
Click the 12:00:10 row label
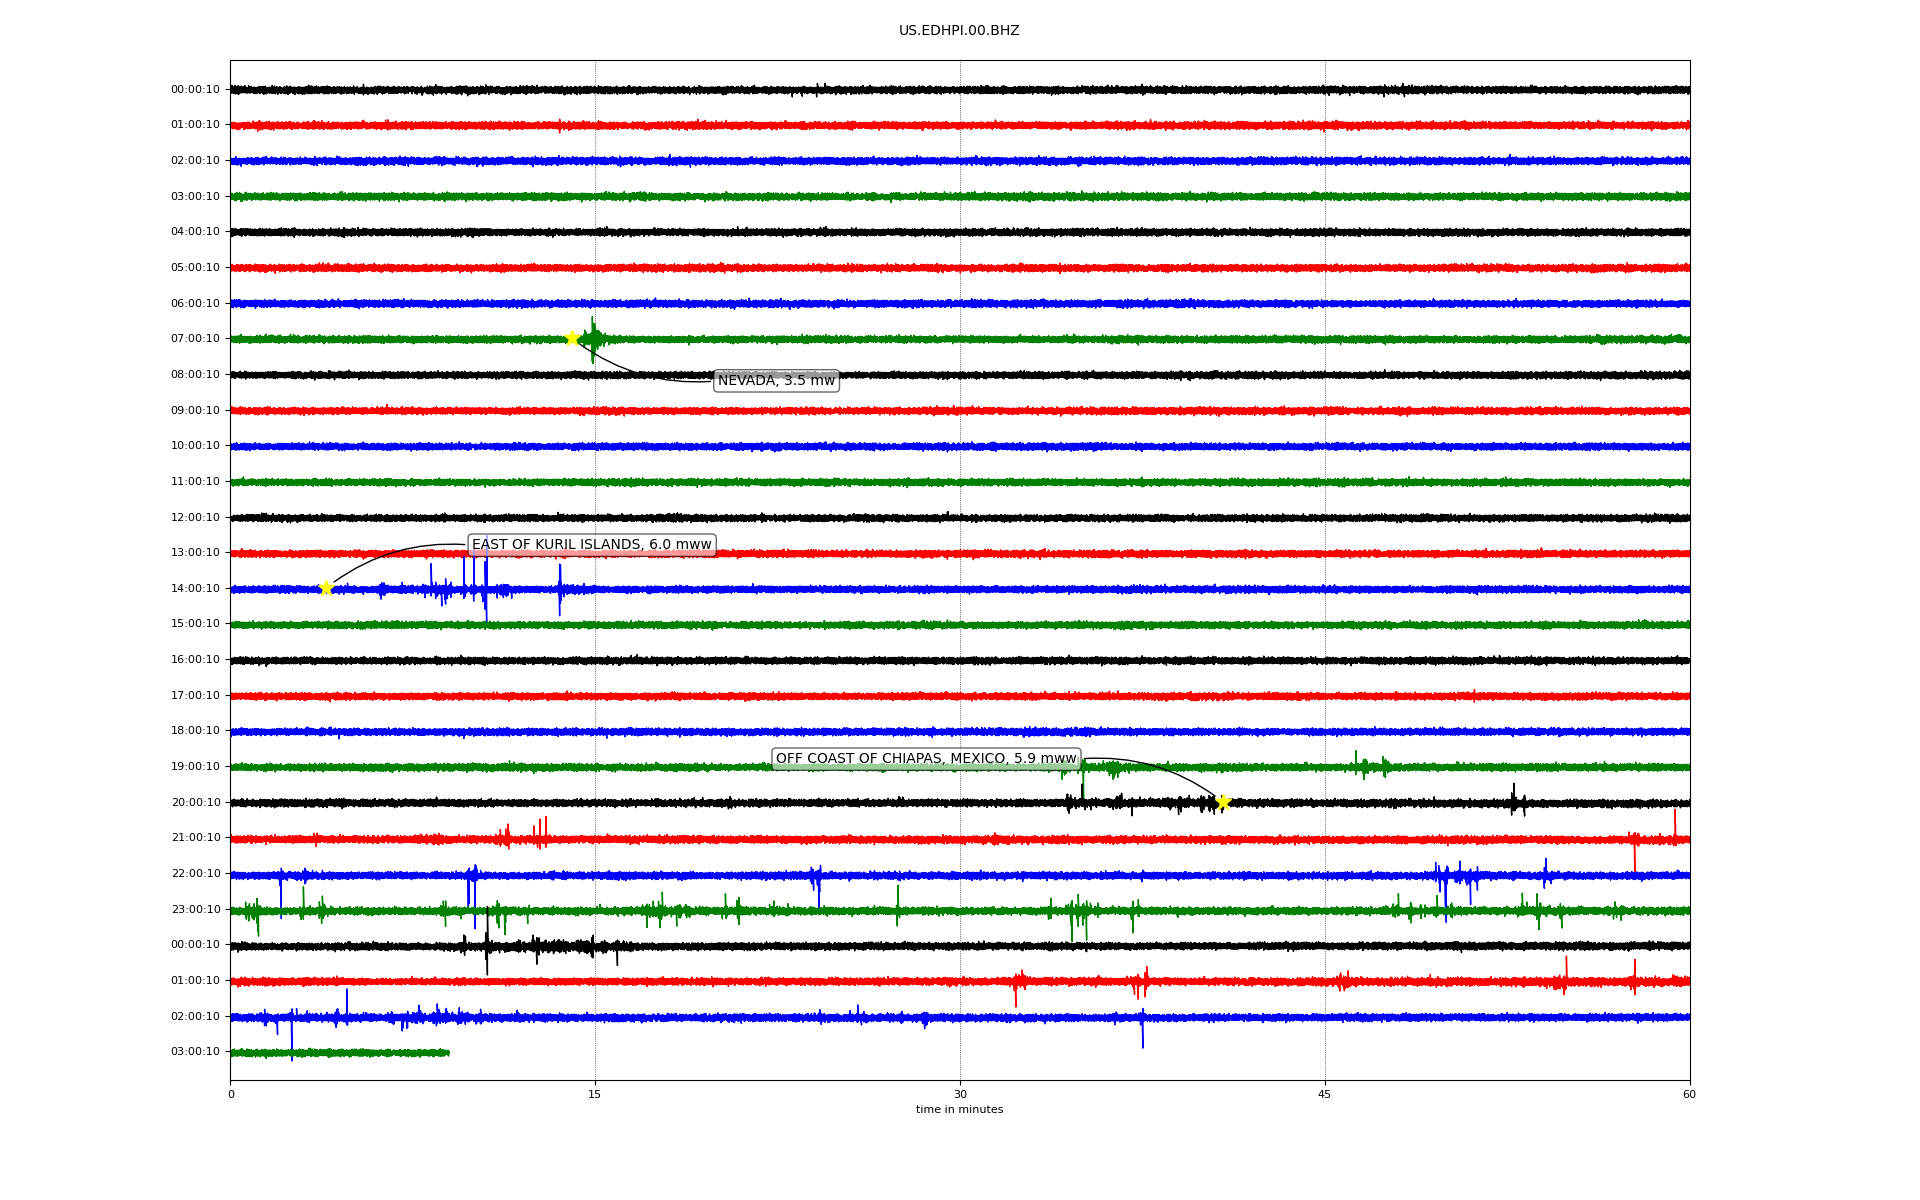coord(195,518)
